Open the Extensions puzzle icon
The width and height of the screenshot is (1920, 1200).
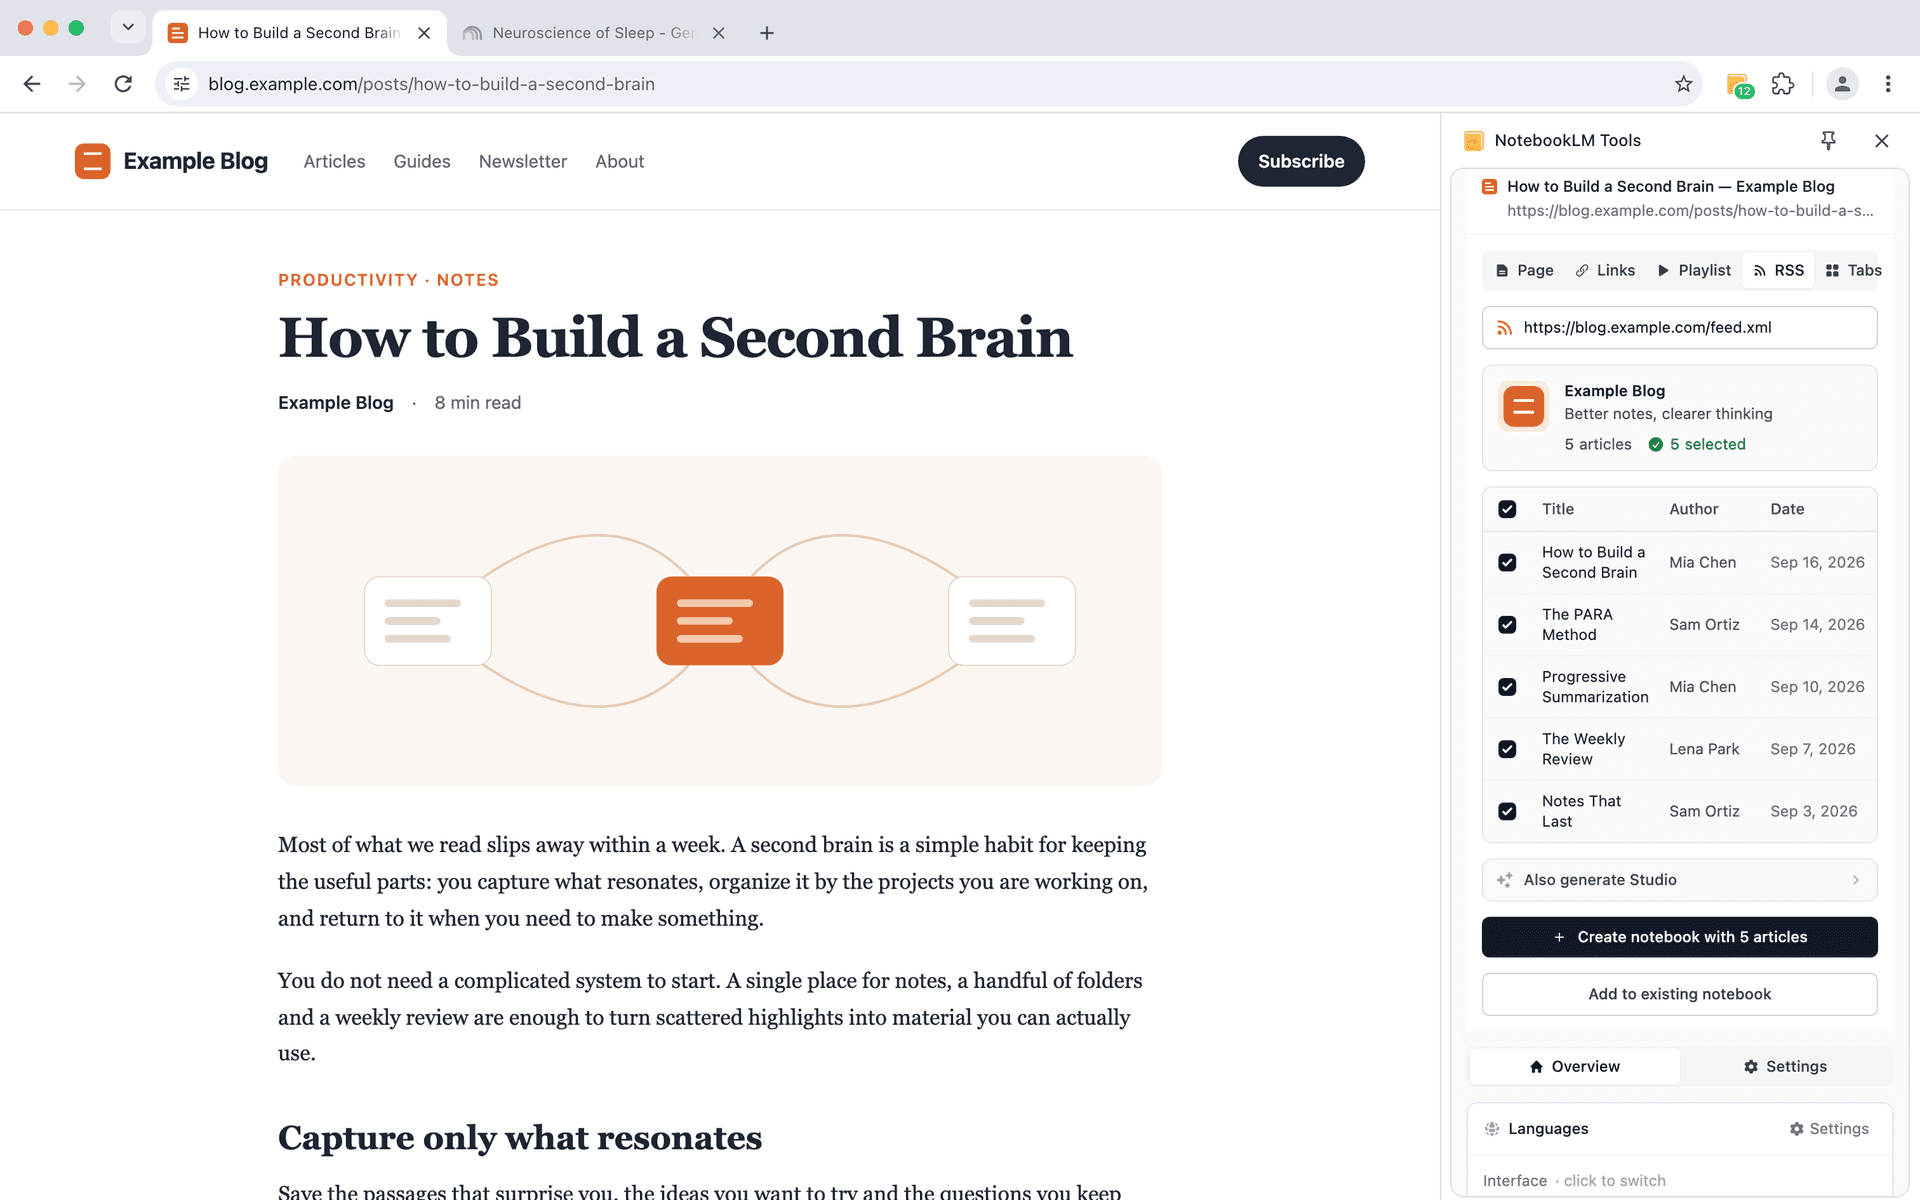click(1783, 84)
